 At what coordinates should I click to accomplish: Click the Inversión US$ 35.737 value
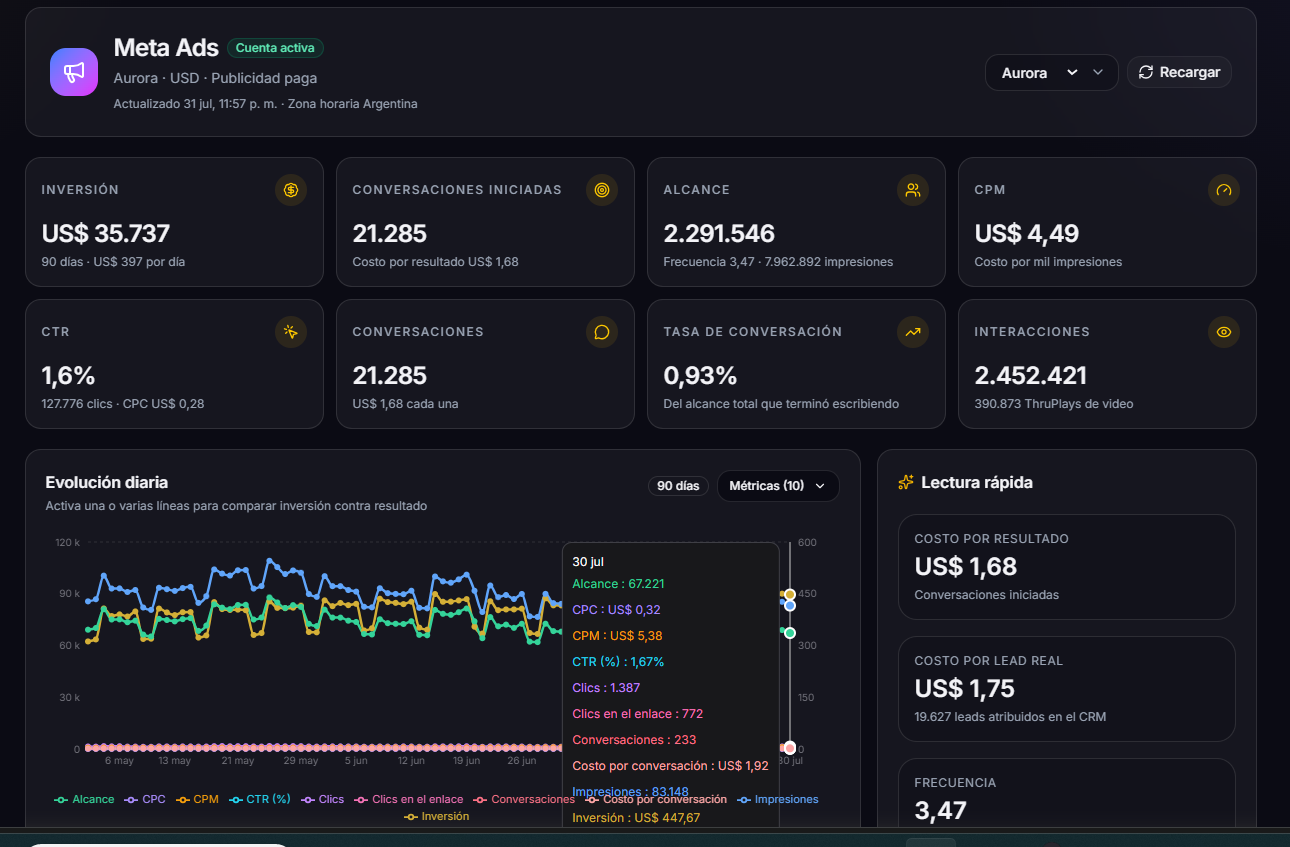pyautogui.click(x=106, y=234)
